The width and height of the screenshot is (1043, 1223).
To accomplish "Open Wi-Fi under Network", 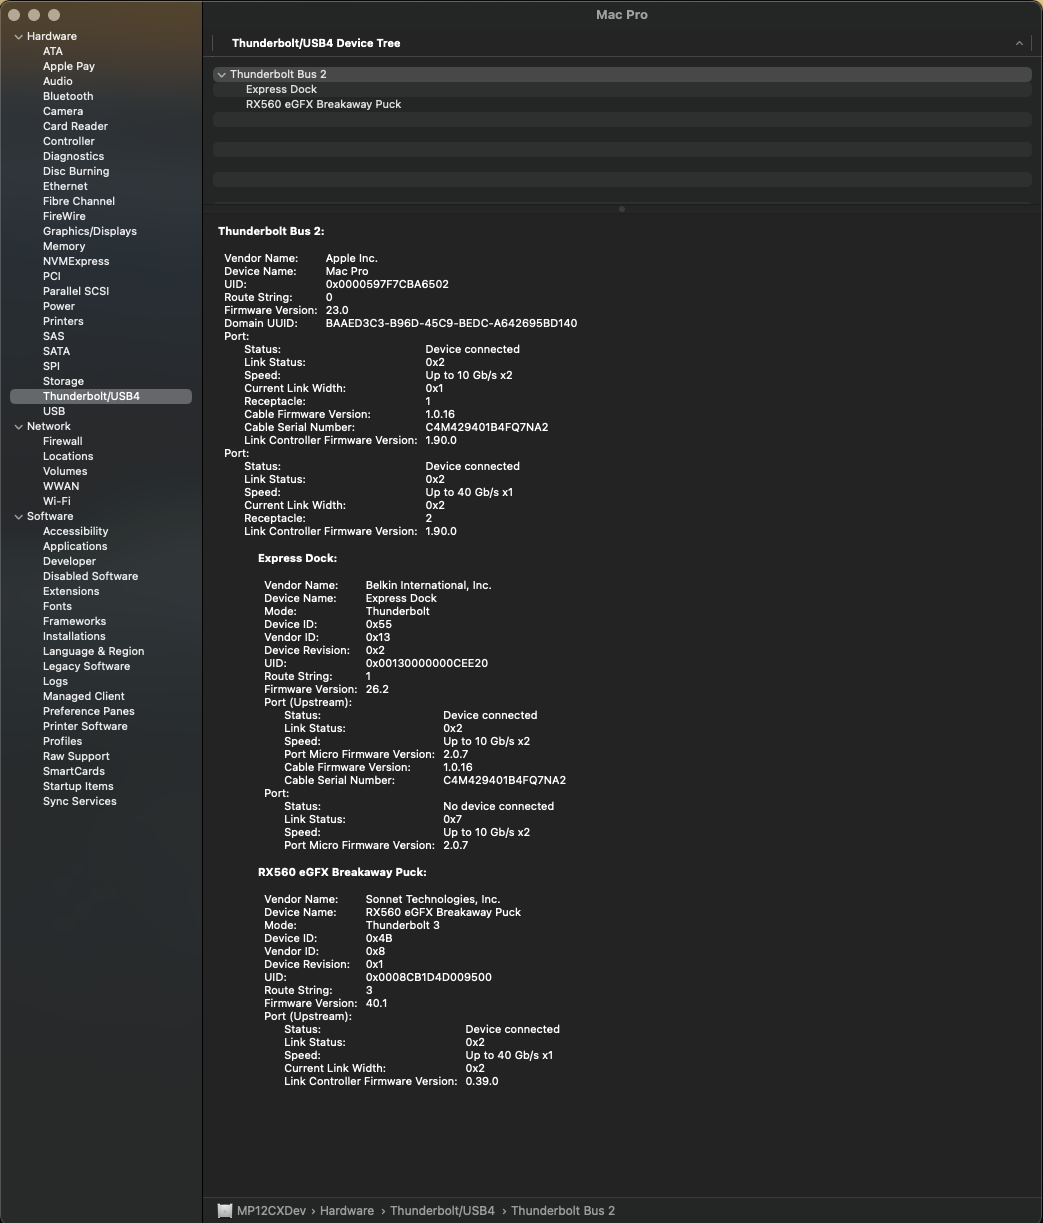I will tap(57, 501).
